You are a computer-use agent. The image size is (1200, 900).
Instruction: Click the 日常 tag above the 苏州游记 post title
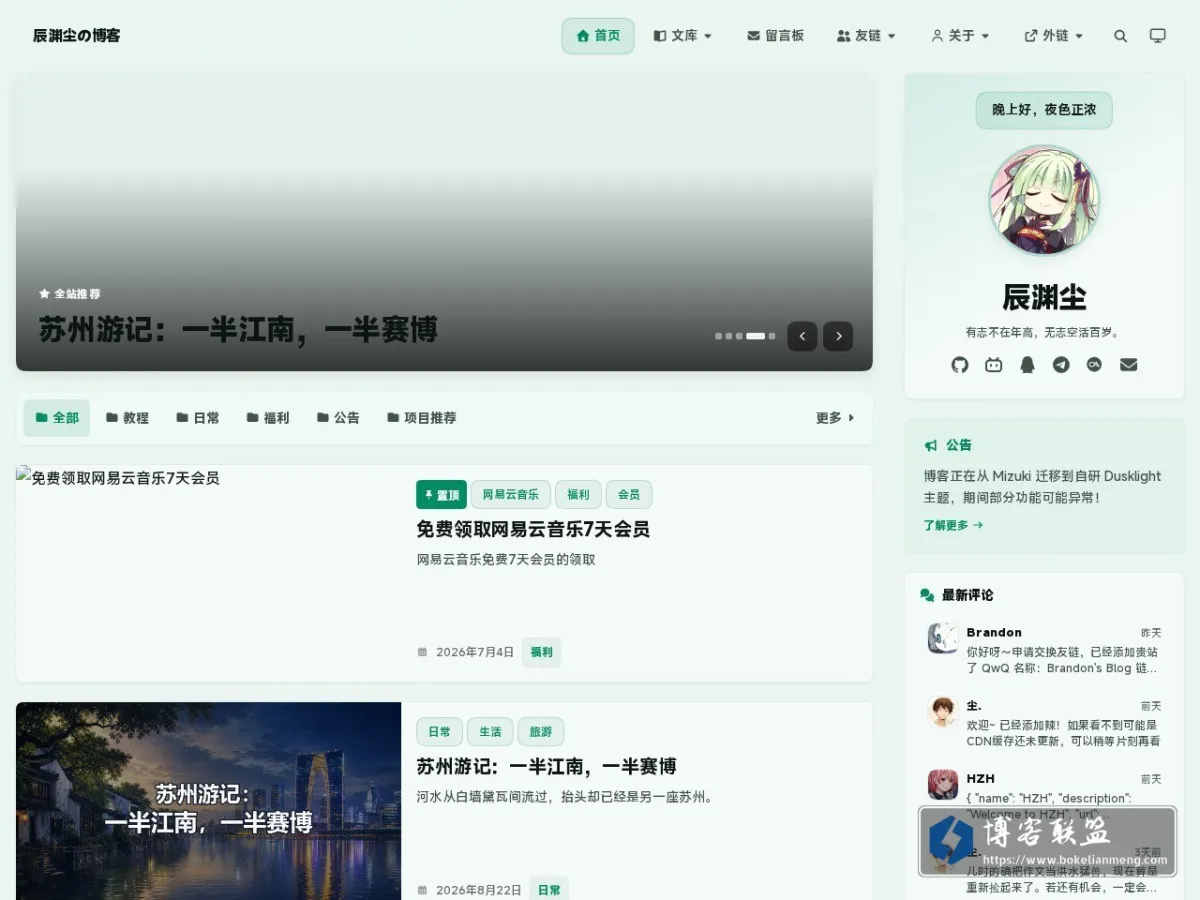point(439,732)
